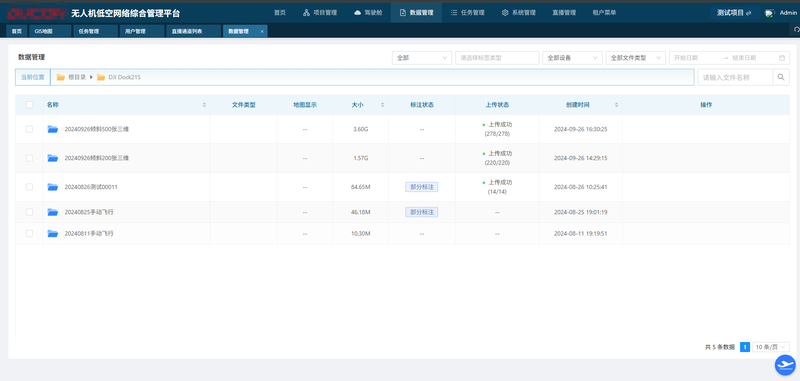
Task: Click the cloud icon beside 驾驶舱
Action: (x=358, y=13)
